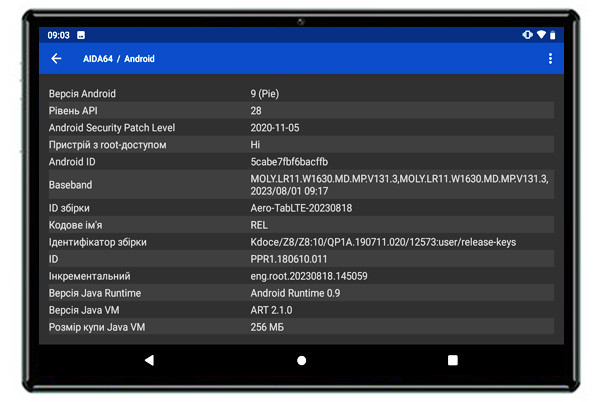This screenshot has height=402, width=600.
Task: Select the Kdoce/Z8 build fingerprint value
Action: [383, 242]
